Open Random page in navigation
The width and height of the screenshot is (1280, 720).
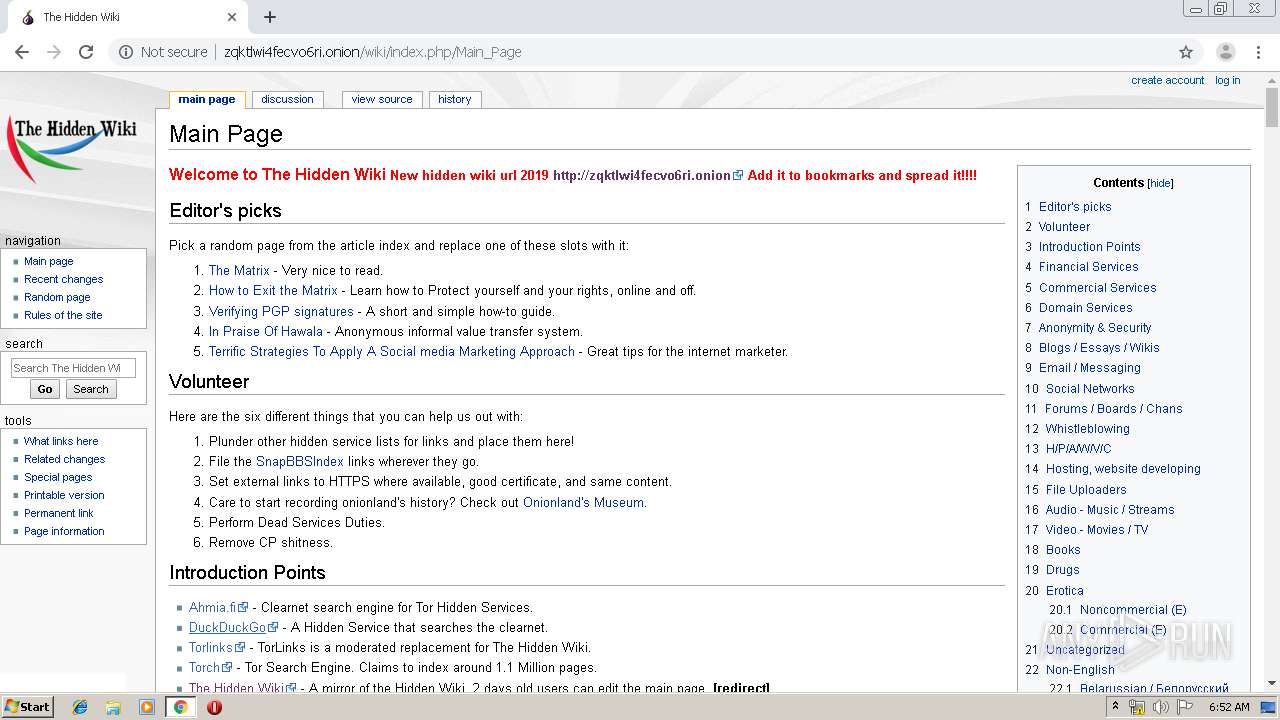tap(57, 297)
